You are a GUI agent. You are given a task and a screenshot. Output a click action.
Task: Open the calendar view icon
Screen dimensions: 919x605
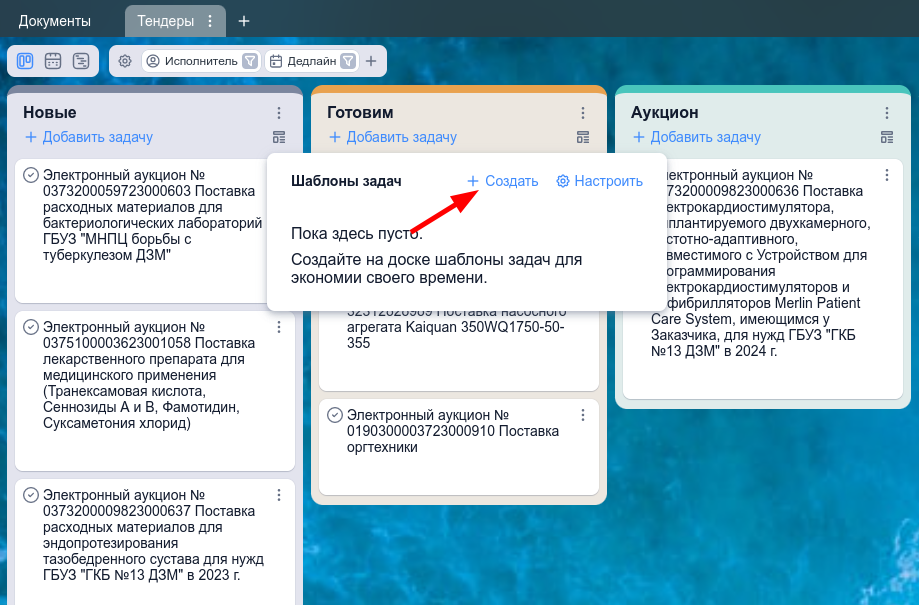pyautogui.click(x=52, y=61)
